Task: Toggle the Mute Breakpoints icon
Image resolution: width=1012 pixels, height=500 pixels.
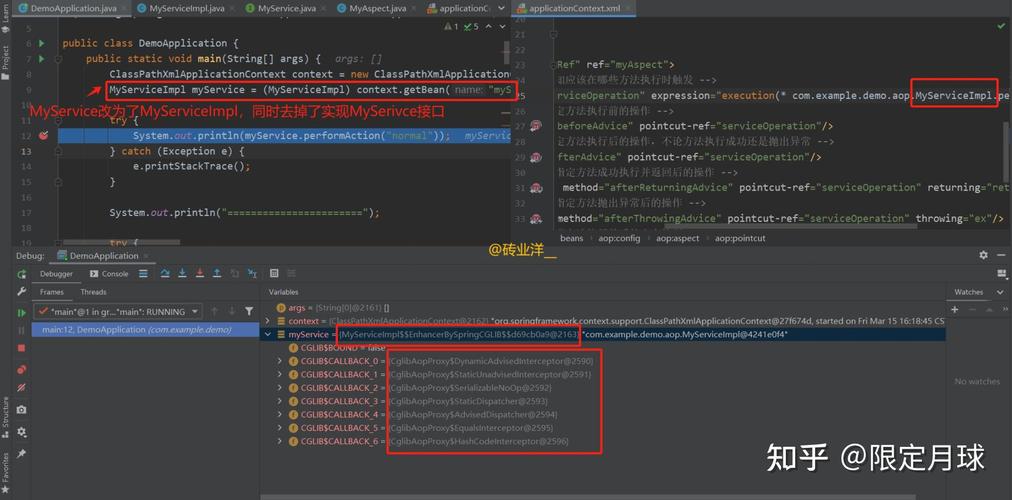Action: [x=21, y=388]
